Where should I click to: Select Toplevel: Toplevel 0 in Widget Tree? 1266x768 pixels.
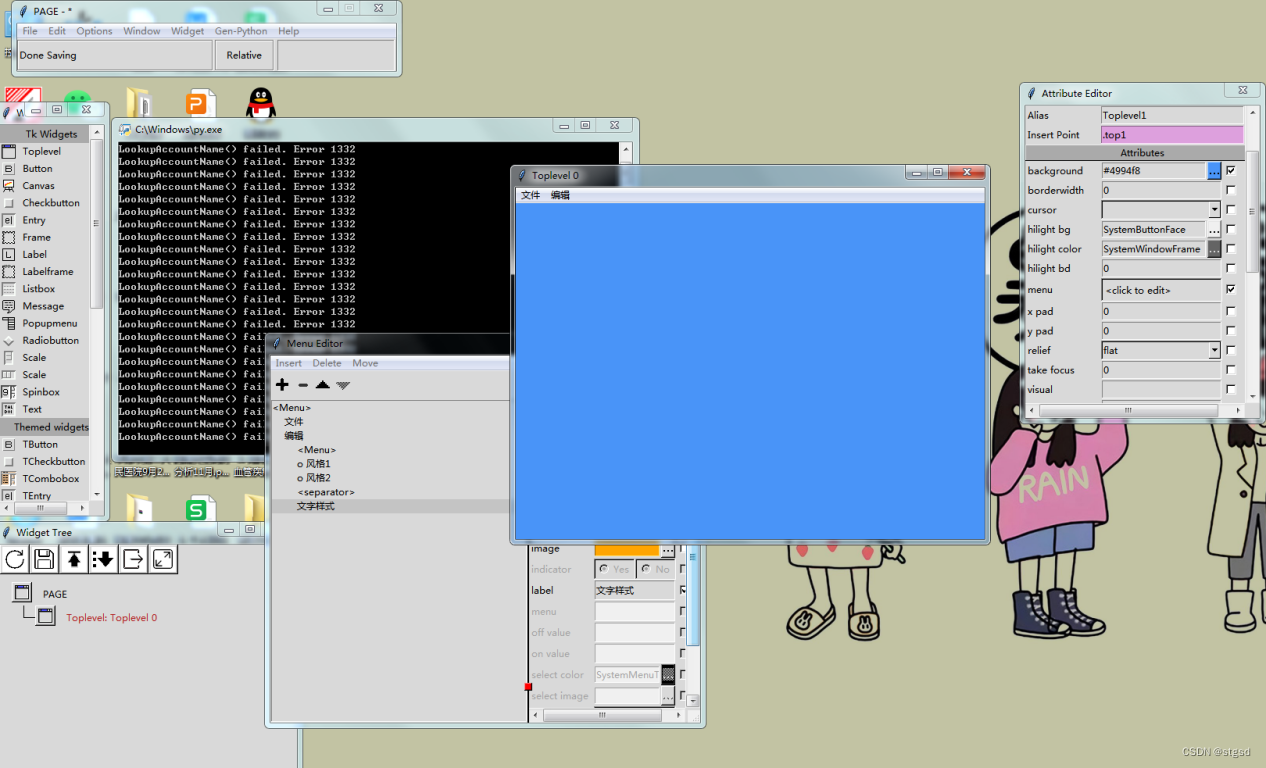click(111, 618)
